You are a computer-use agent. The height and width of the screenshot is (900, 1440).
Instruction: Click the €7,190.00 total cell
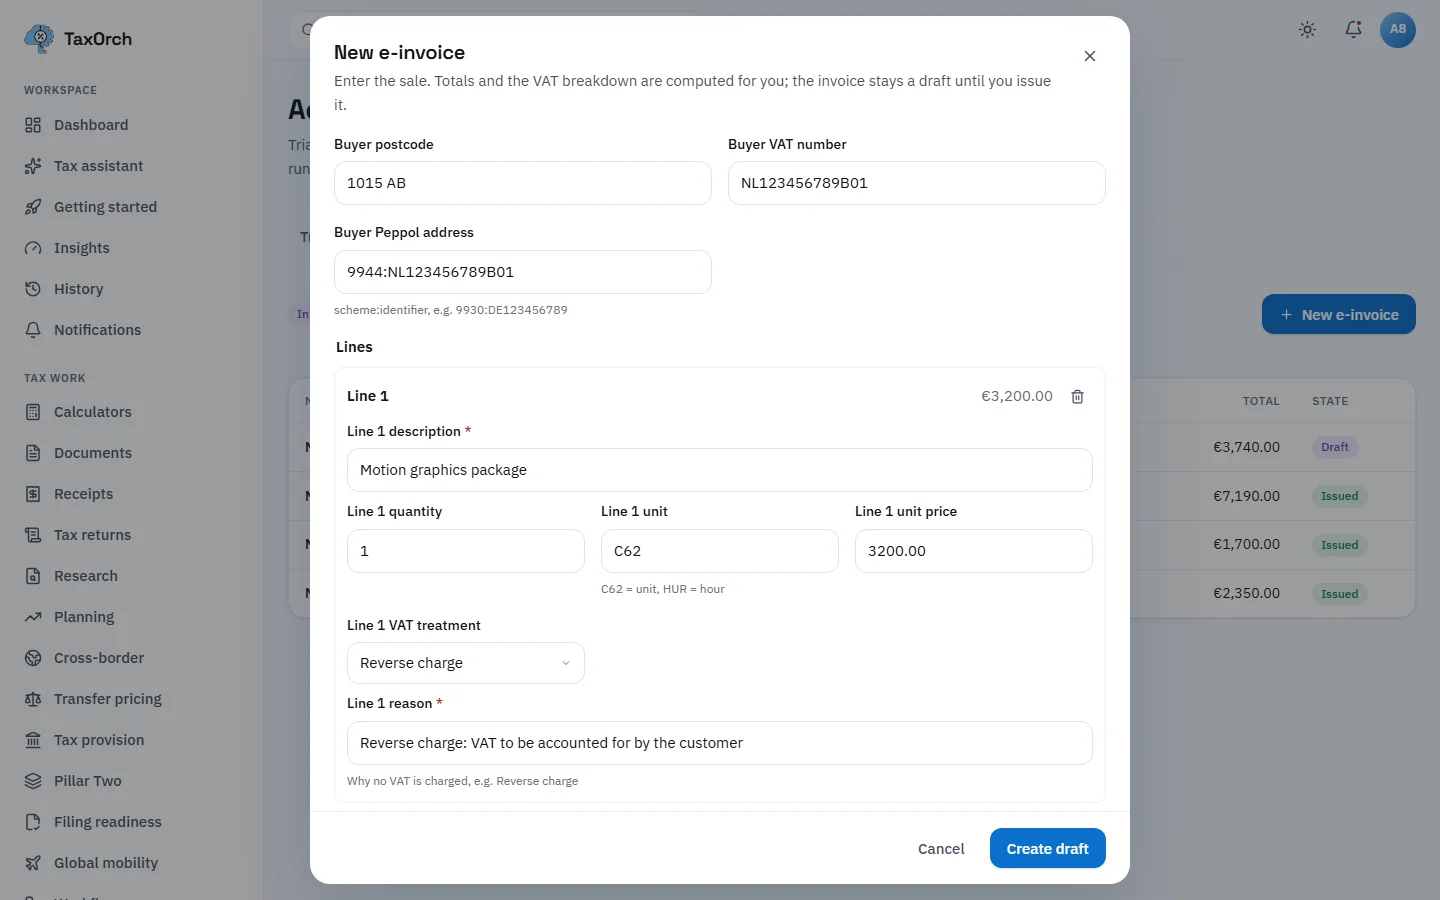pyautogui.click(x=1247, y=496)
